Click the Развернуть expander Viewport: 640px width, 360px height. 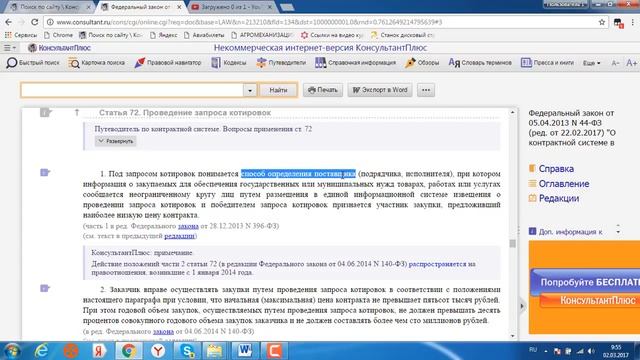(x=116, y=141)
